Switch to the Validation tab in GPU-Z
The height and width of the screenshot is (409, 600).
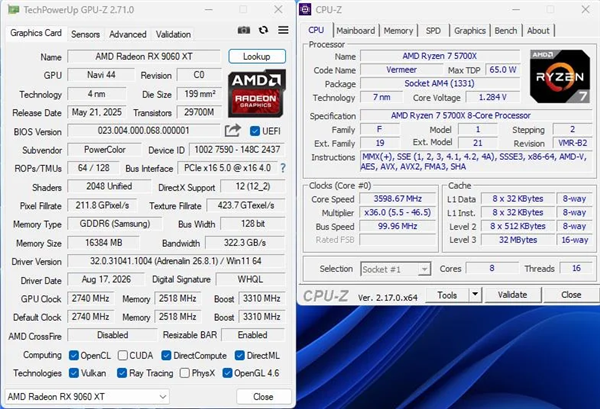pyautogui.click(x=173, y=34)
